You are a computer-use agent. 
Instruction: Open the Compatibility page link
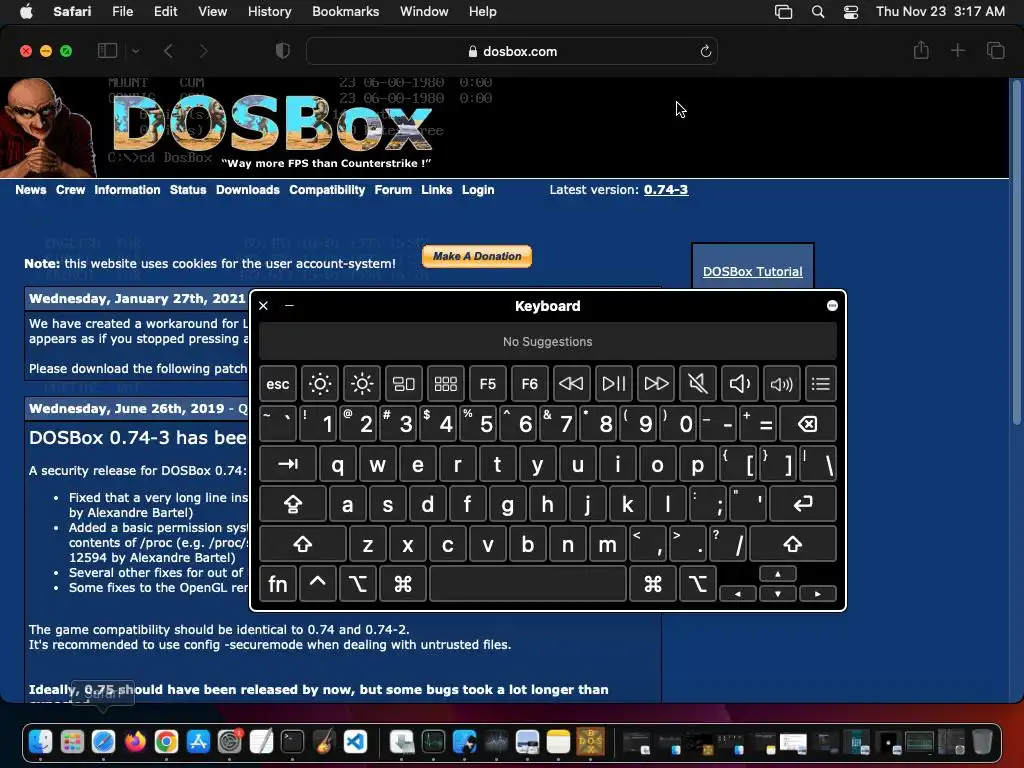point(327,190)
